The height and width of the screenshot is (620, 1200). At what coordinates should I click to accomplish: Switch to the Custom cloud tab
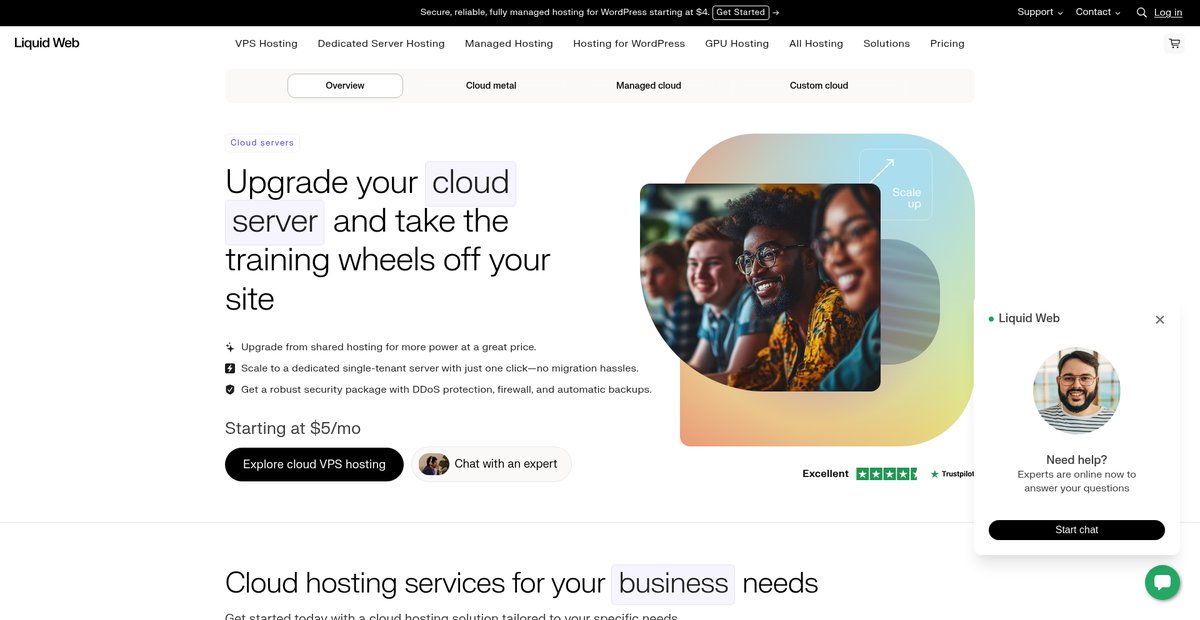tap(819, 86)
